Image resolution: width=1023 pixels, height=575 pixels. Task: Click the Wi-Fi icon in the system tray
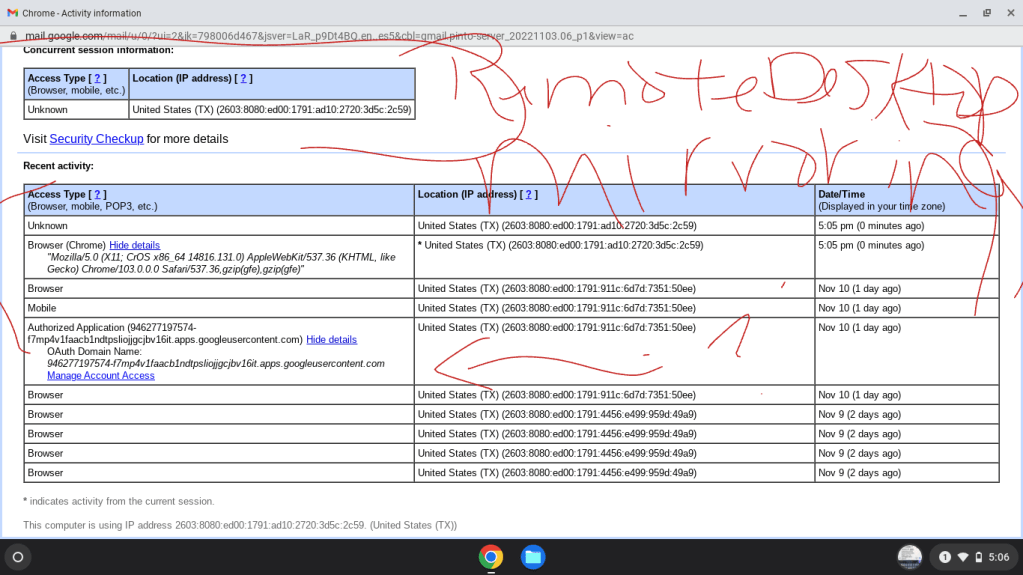coord(963,557)
